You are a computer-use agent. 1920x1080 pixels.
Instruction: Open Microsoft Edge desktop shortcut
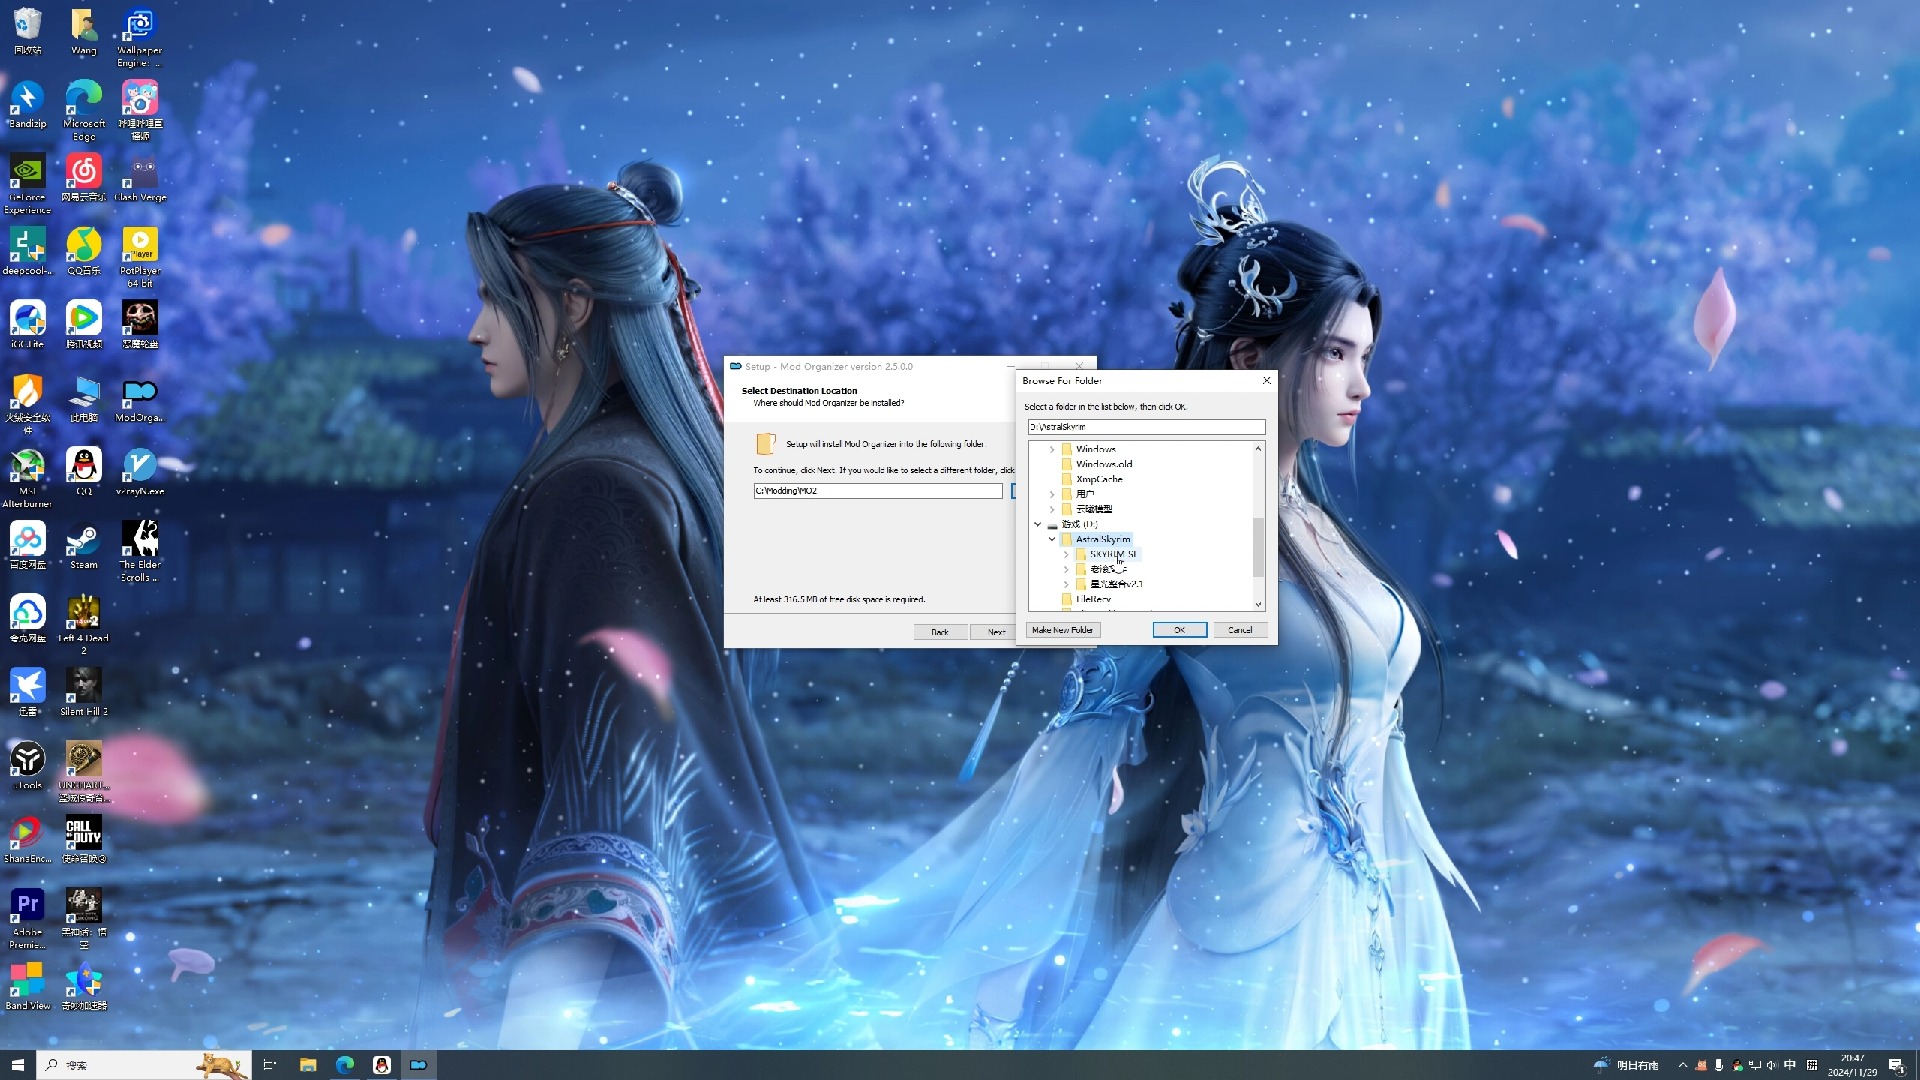(83, 100)
